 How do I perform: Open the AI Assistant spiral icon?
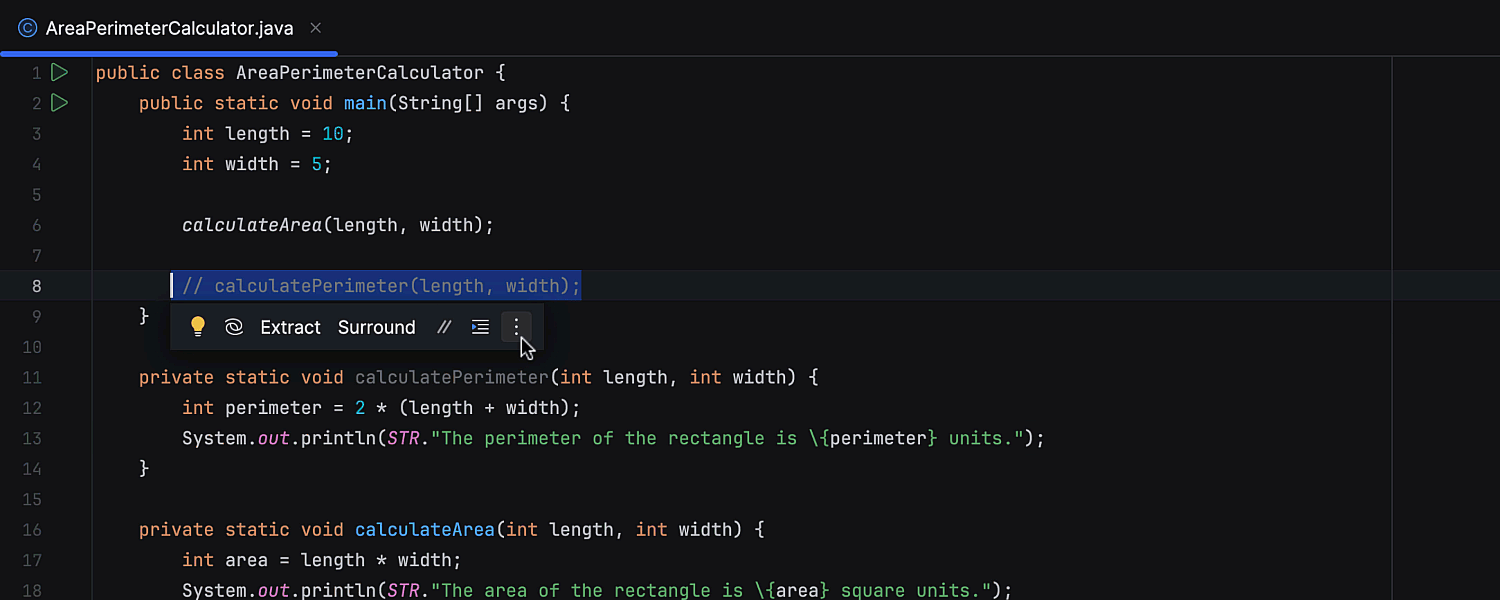tap(234, 327)
